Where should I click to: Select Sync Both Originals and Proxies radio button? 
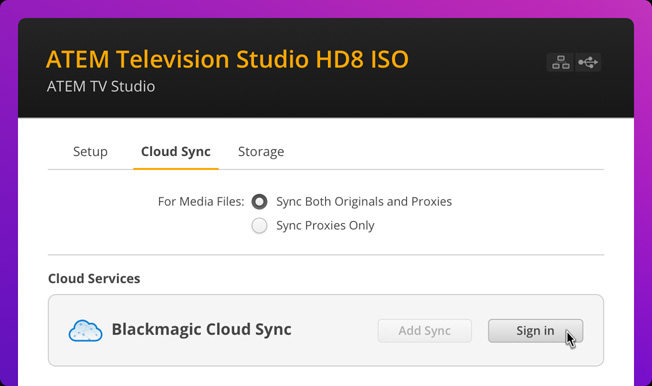pos(259,202)
